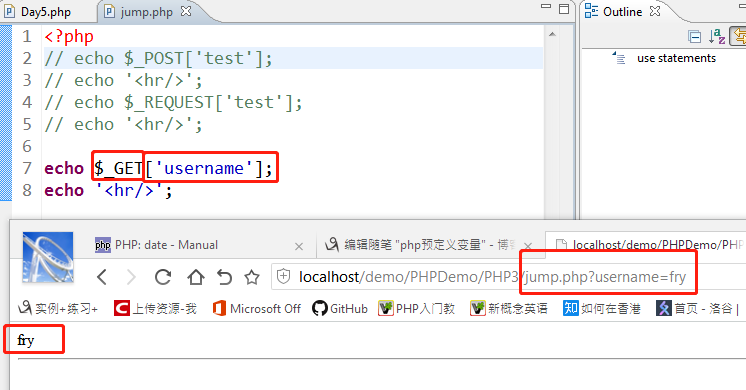Place cursor on line 2 POST comment

tap(158, 58)
